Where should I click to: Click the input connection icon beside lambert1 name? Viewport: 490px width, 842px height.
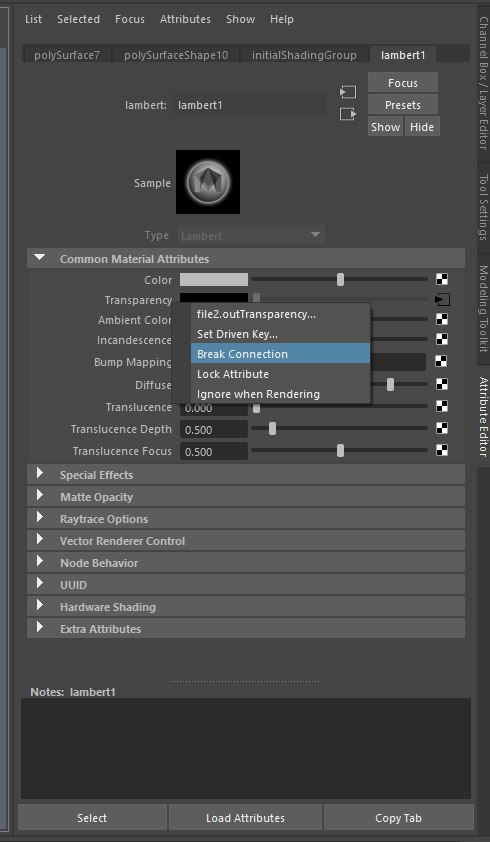(x=348, y=92)
